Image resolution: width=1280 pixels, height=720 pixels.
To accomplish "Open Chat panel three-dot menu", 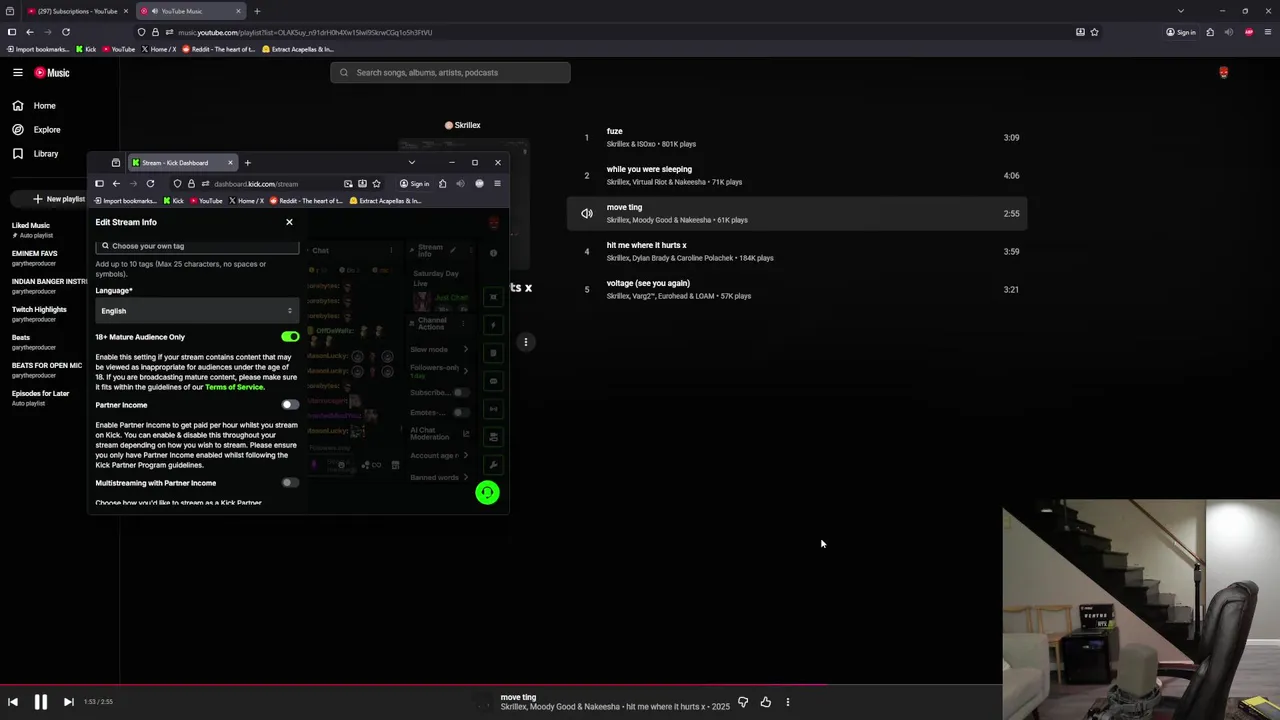I will (391, 250).
